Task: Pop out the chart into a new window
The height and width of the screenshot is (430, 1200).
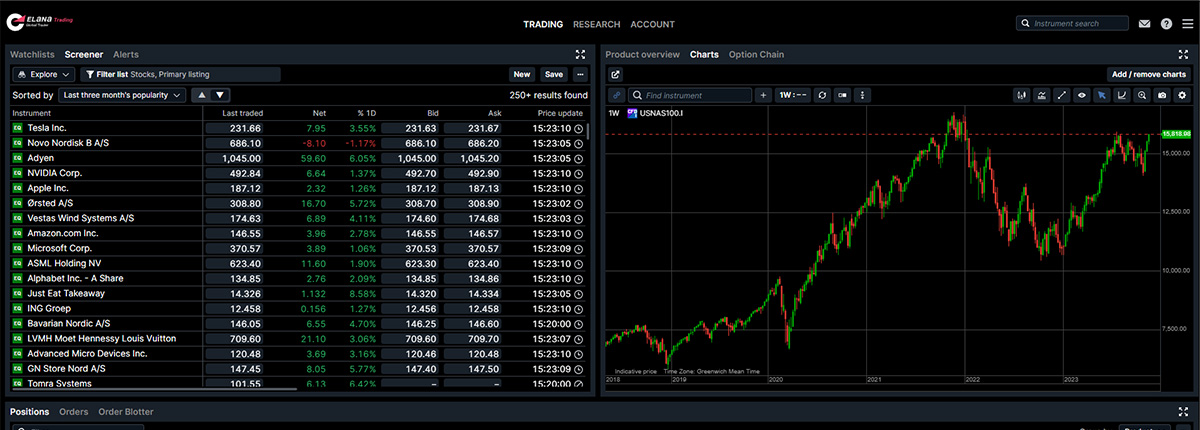Action: click(x=615, y=74)
